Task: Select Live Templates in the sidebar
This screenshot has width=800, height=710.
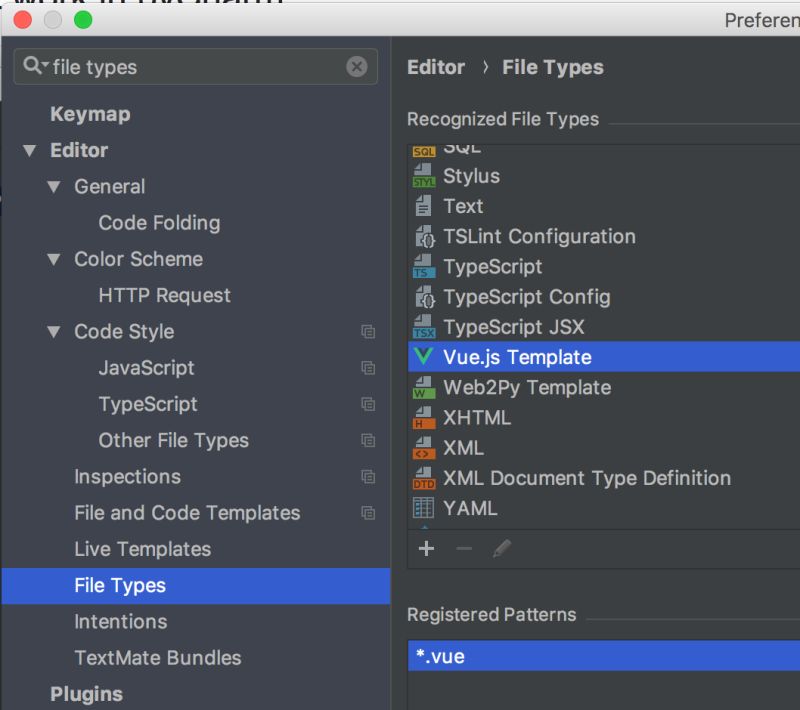Action: [141, 549]
